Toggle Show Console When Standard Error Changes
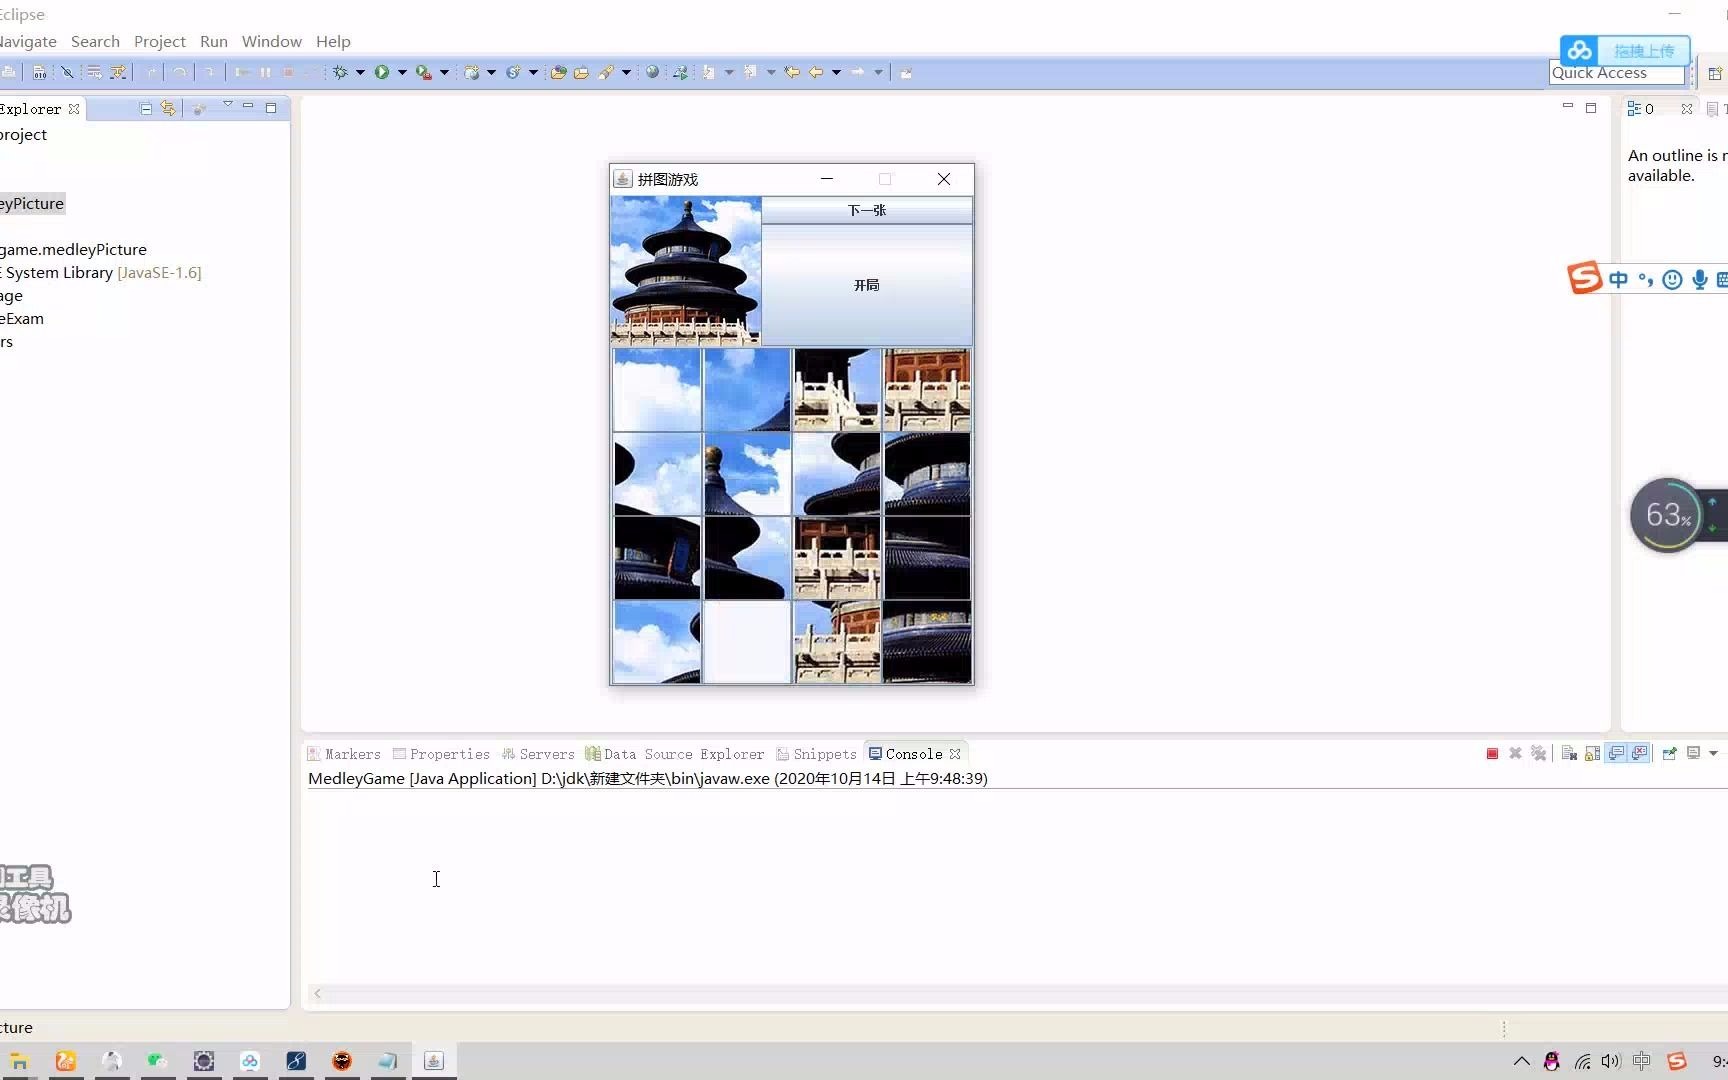 (1639, 753)
